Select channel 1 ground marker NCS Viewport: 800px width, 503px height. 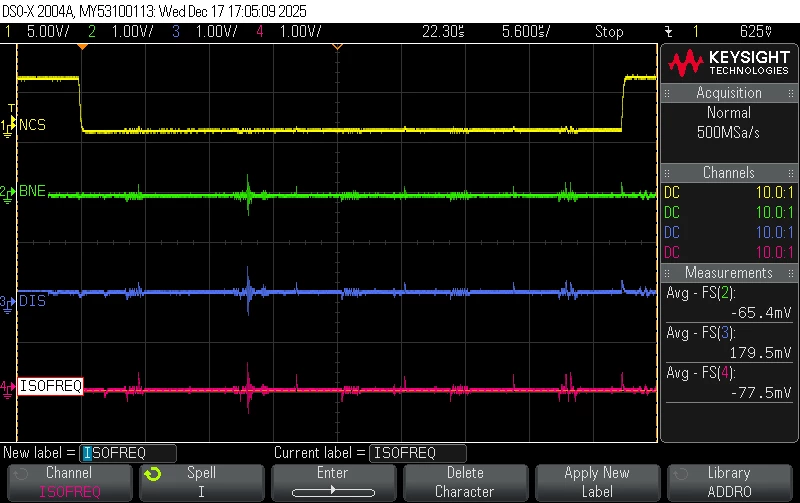point(7,127)
